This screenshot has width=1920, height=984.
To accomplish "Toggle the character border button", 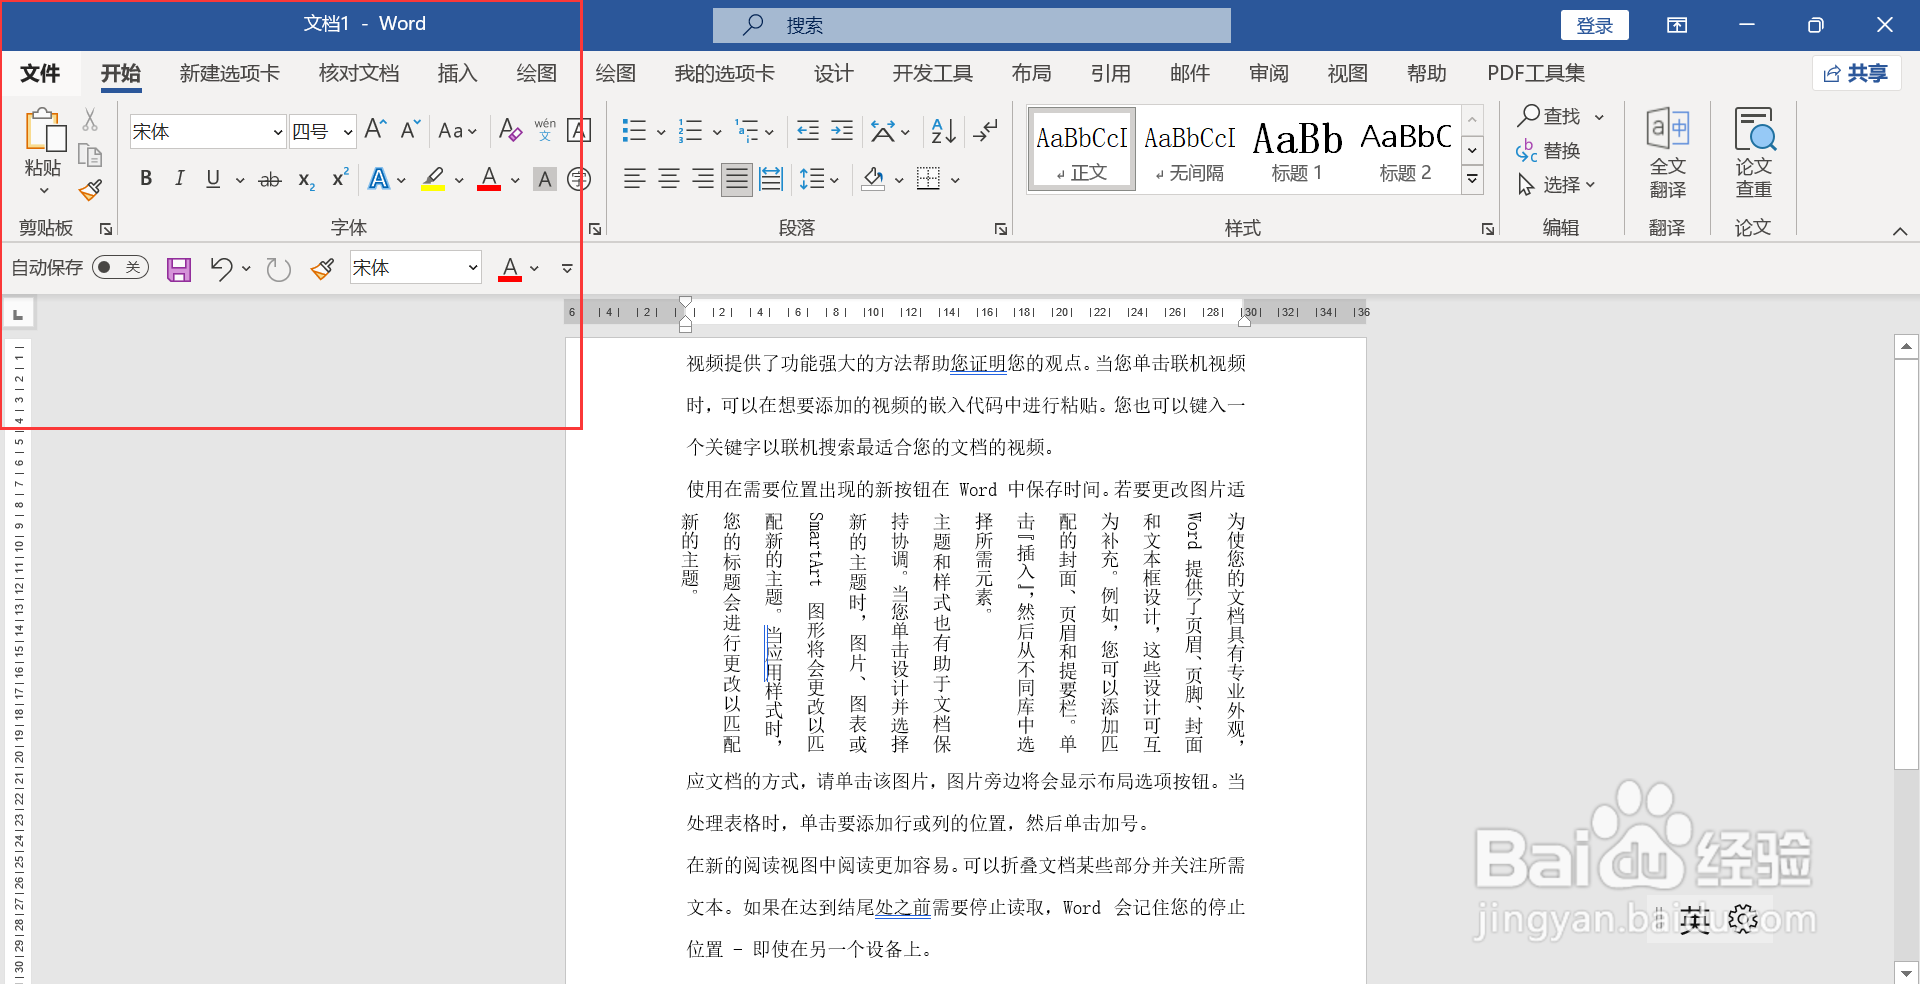I will click(579, 130).
